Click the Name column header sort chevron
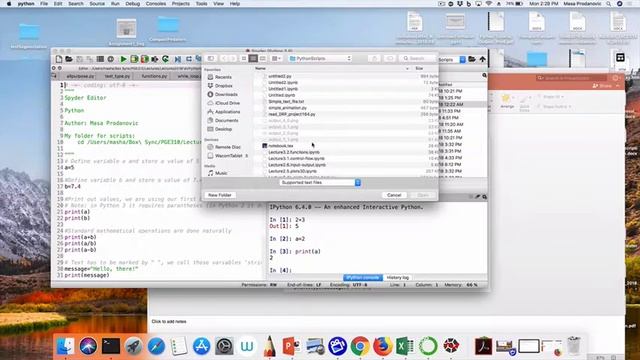 point(407,69)
